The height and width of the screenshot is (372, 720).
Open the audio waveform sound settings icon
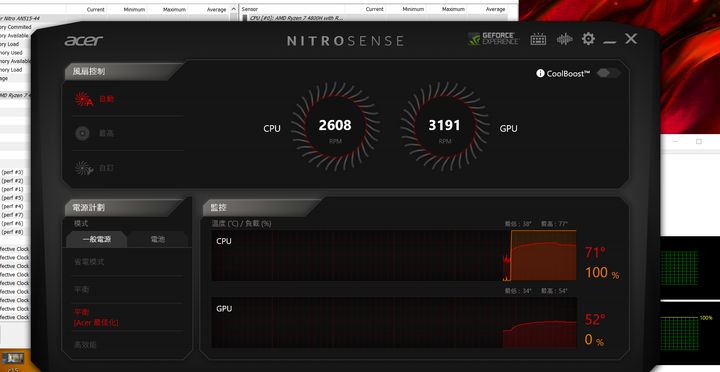(564, 39)
